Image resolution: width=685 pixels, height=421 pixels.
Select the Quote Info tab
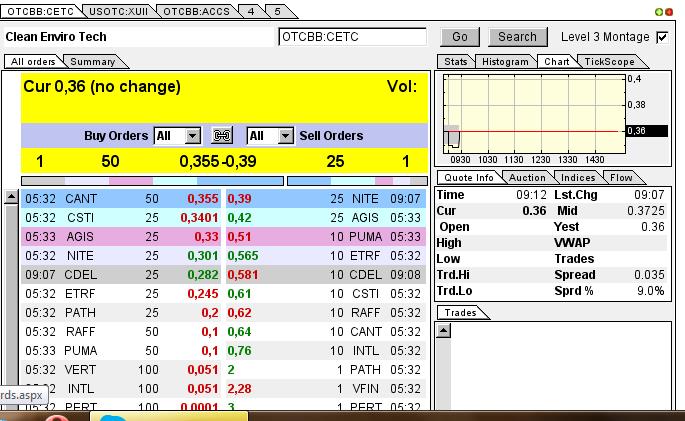point(469,178)
